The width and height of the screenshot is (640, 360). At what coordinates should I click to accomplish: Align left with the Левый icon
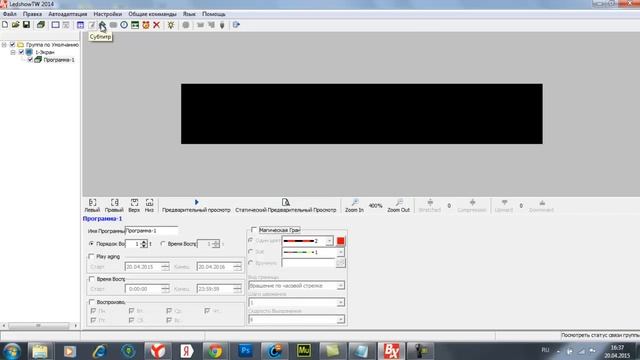(x=92, y=205)
